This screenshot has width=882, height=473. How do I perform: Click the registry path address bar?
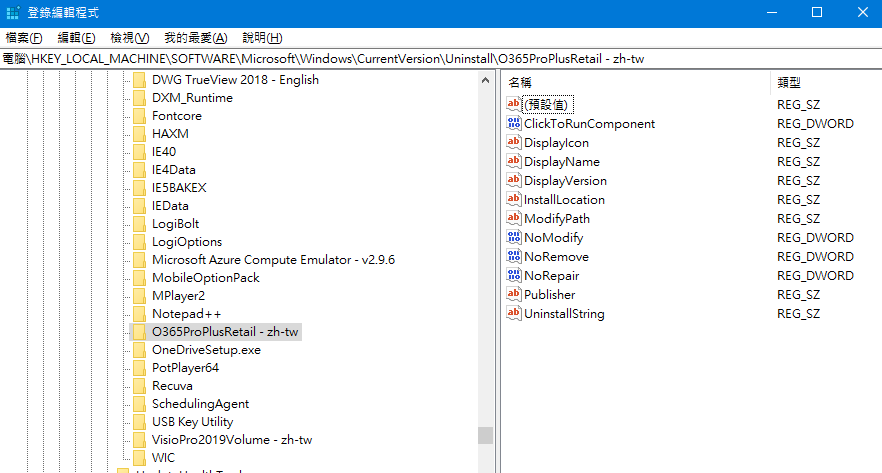[x=441, y=59]
